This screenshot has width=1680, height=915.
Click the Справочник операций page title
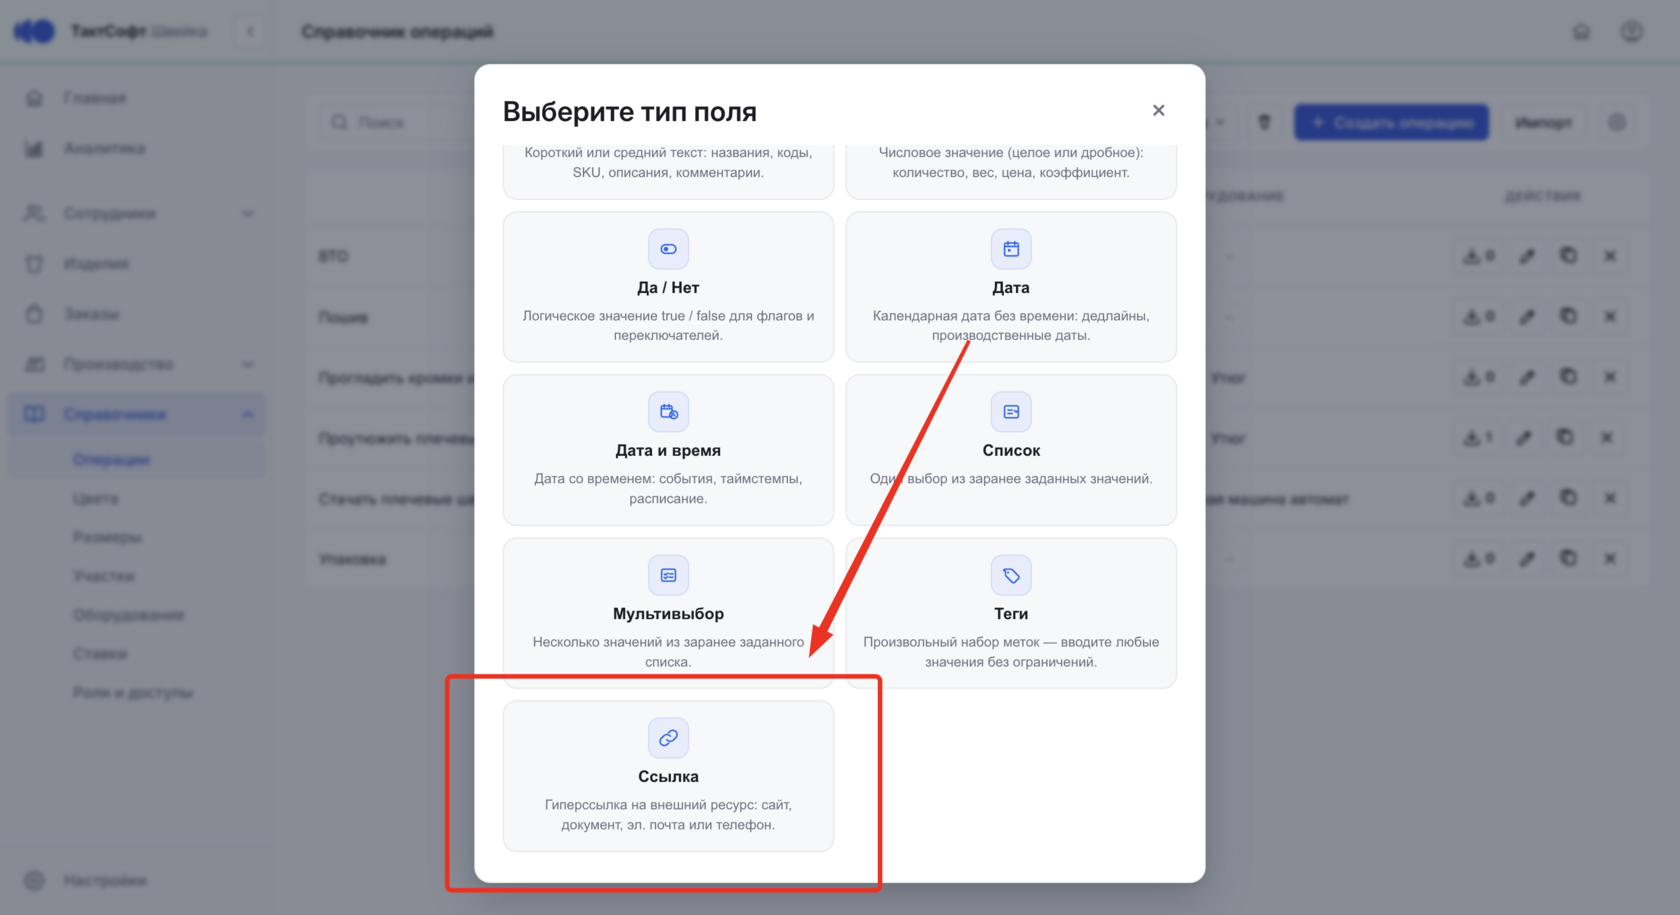tap(398, 32)
